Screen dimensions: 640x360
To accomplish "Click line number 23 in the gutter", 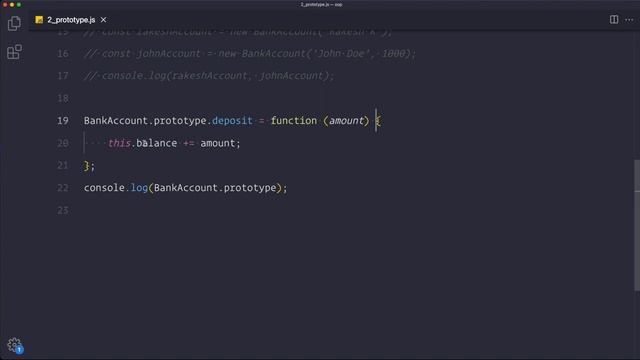I will [63, 210].
